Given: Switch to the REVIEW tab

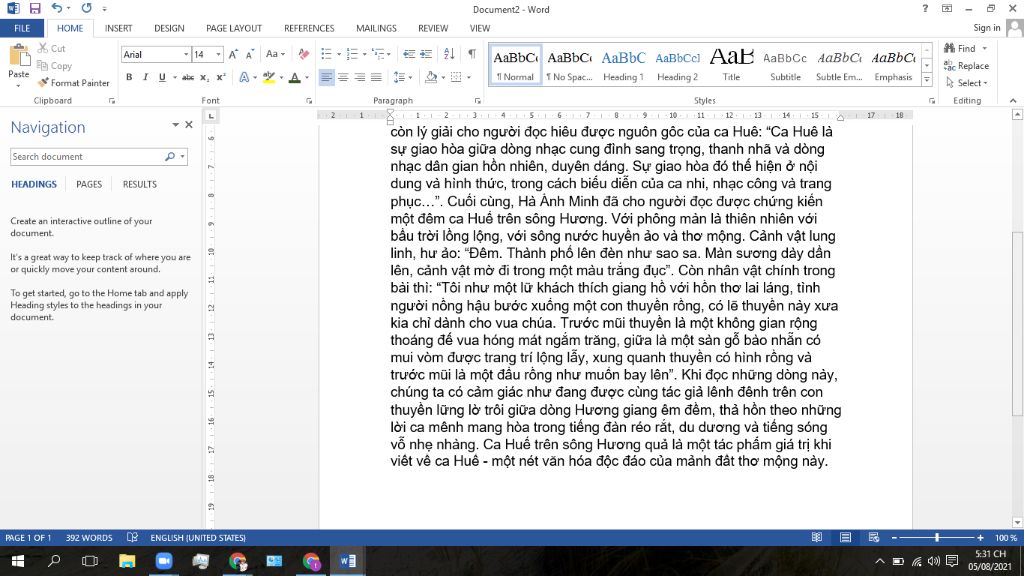Looking at the screenshot, I should pos(433,28).
